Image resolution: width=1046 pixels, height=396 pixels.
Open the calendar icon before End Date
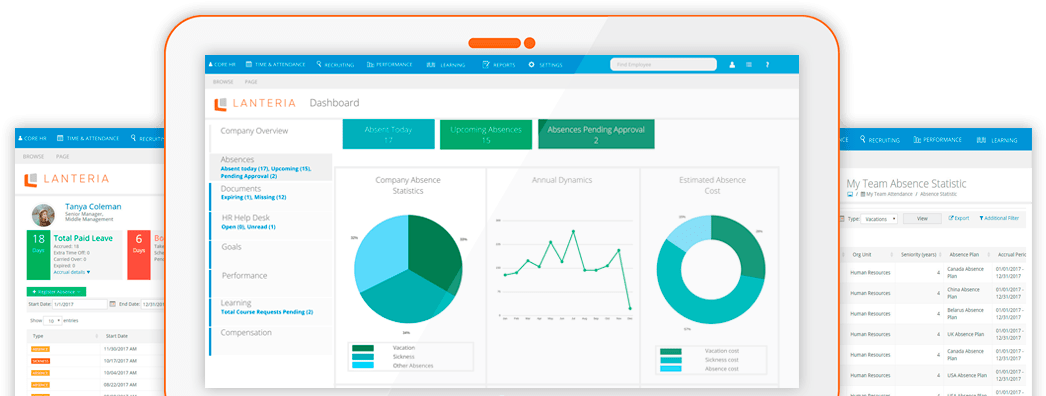click(113, 304)
